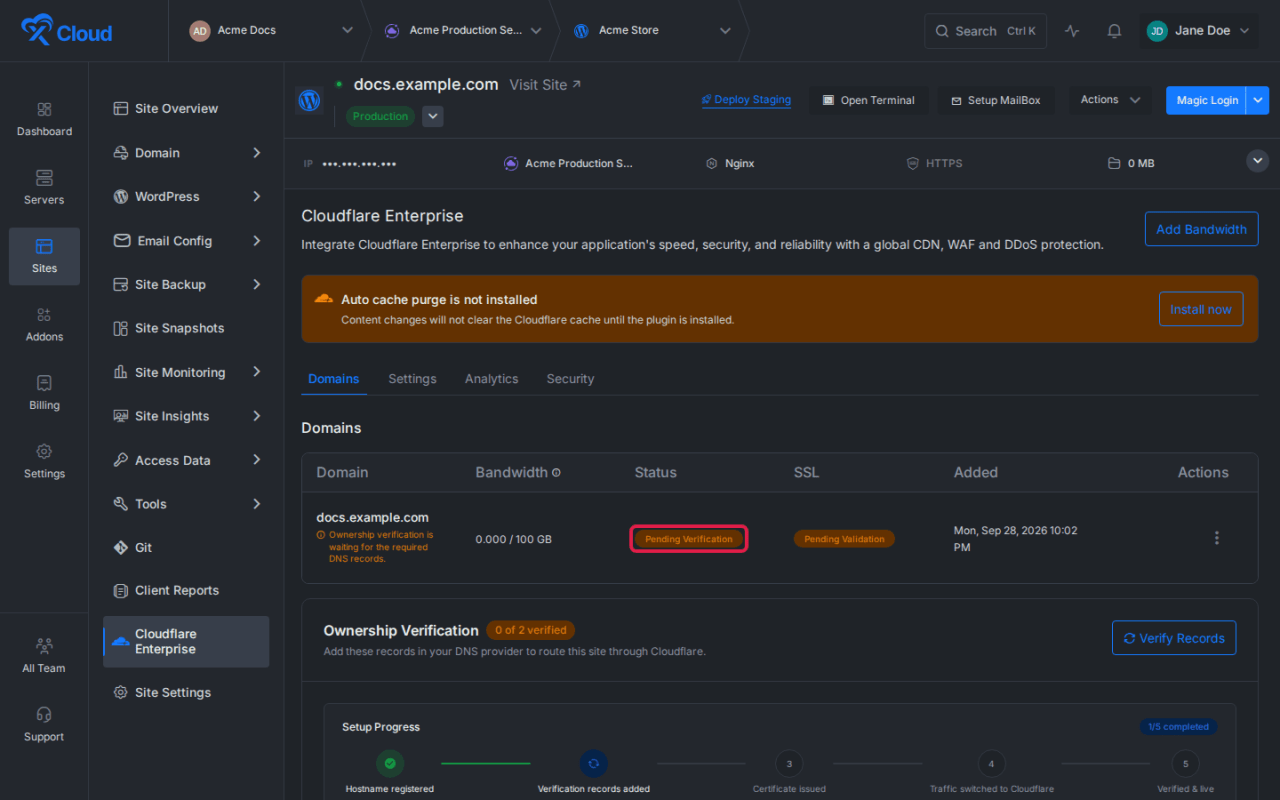1280x800 pixels.
Task: Open the notifications bell
Action: pos(1114,31)
